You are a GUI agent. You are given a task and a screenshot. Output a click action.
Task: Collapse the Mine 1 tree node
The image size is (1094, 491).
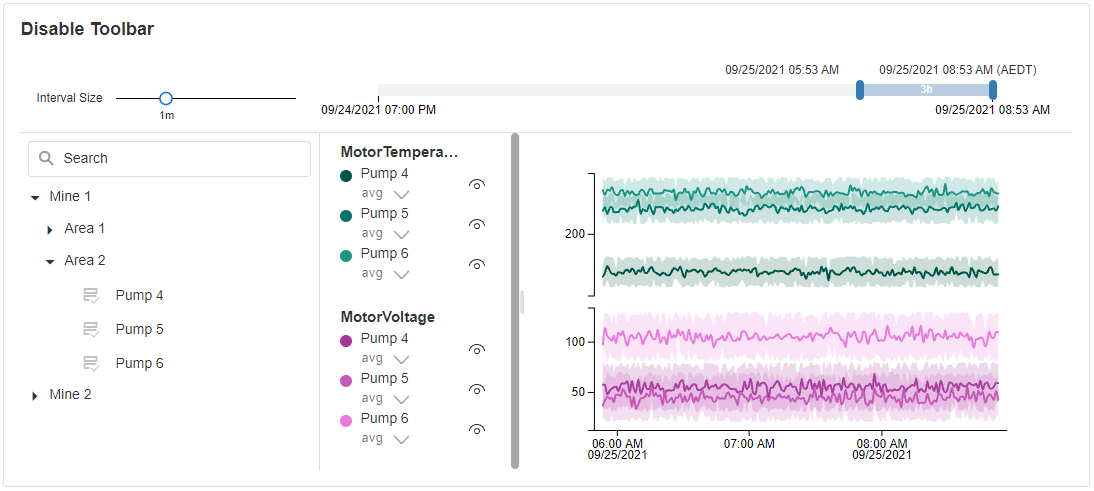[x=35, y=197]
